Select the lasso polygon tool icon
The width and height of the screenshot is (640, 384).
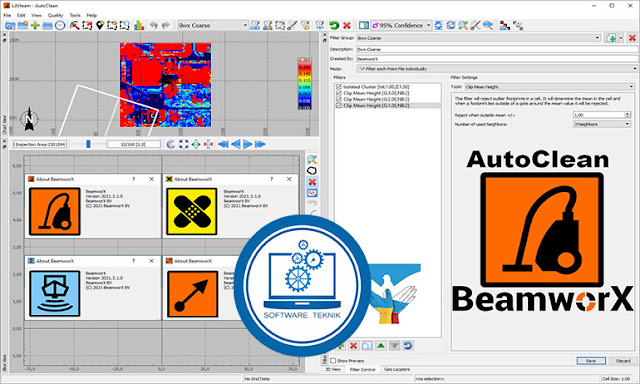tap(312, 171)
